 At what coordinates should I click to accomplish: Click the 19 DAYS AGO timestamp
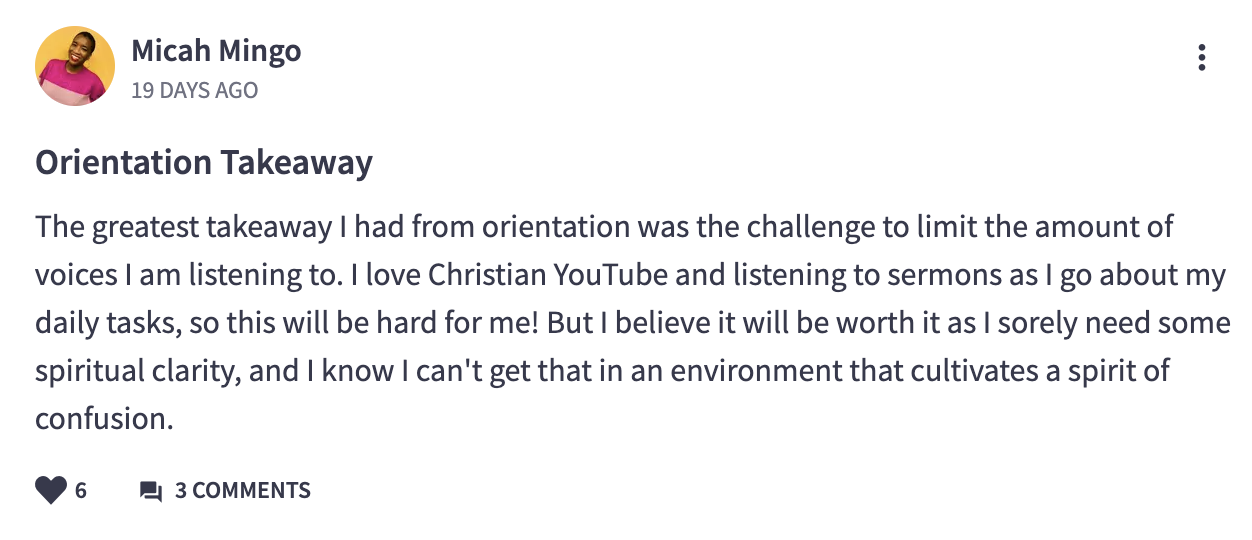[x=194, y=90]
